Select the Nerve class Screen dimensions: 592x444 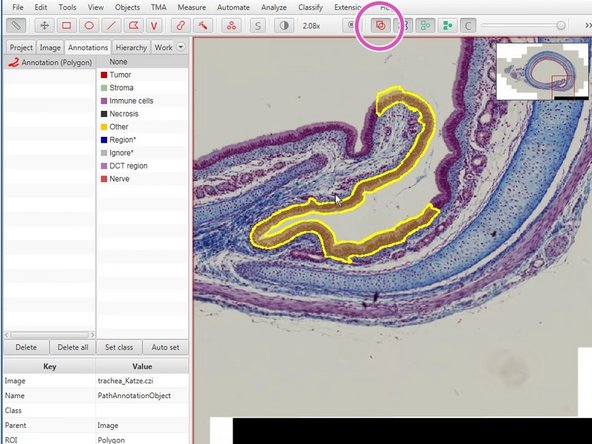click(143, 179)
